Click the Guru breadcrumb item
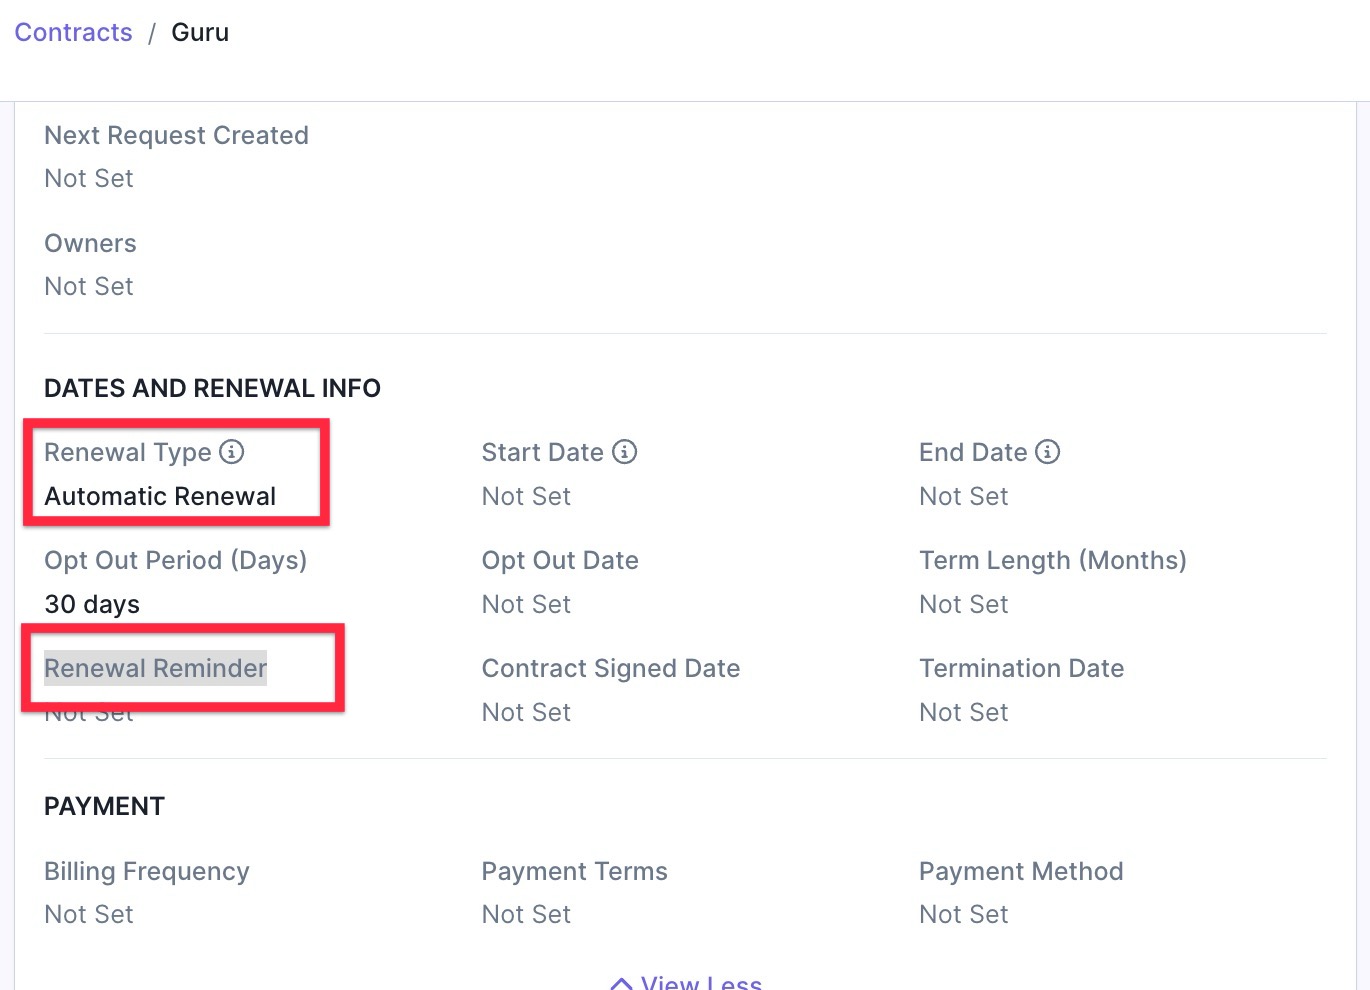 click(200, 32)
